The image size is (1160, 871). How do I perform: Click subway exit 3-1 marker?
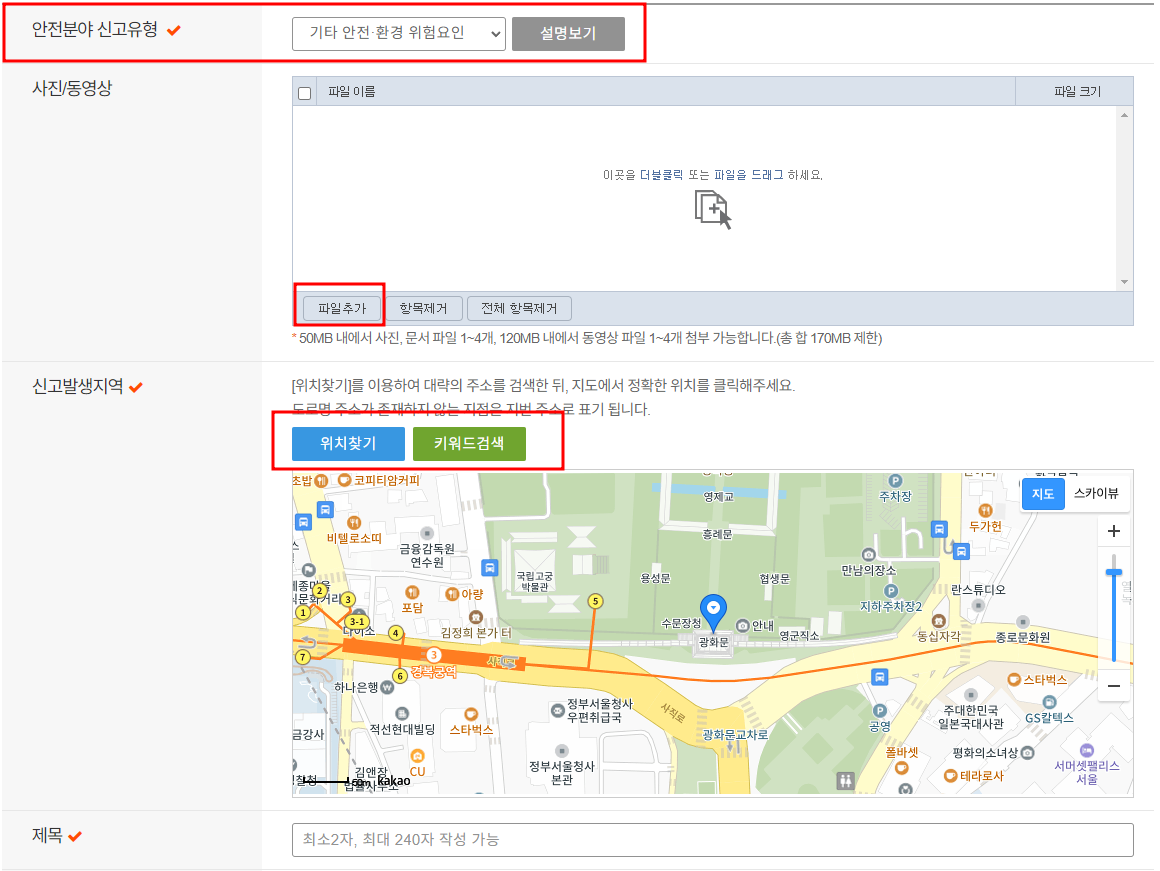(x=357, y=622)
